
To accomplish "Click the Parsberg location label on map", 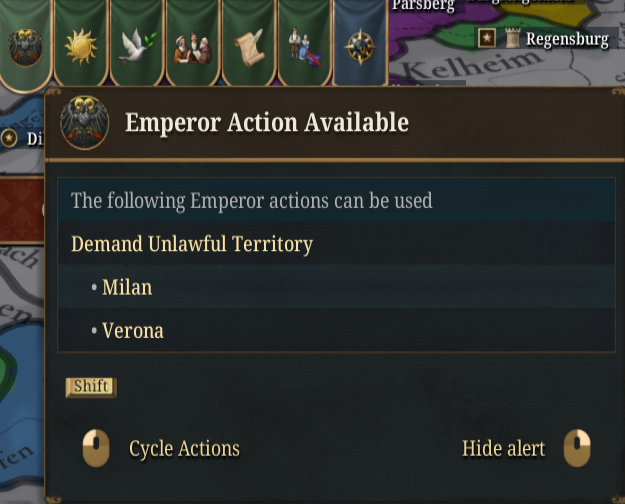I will (x=423, y=6).
